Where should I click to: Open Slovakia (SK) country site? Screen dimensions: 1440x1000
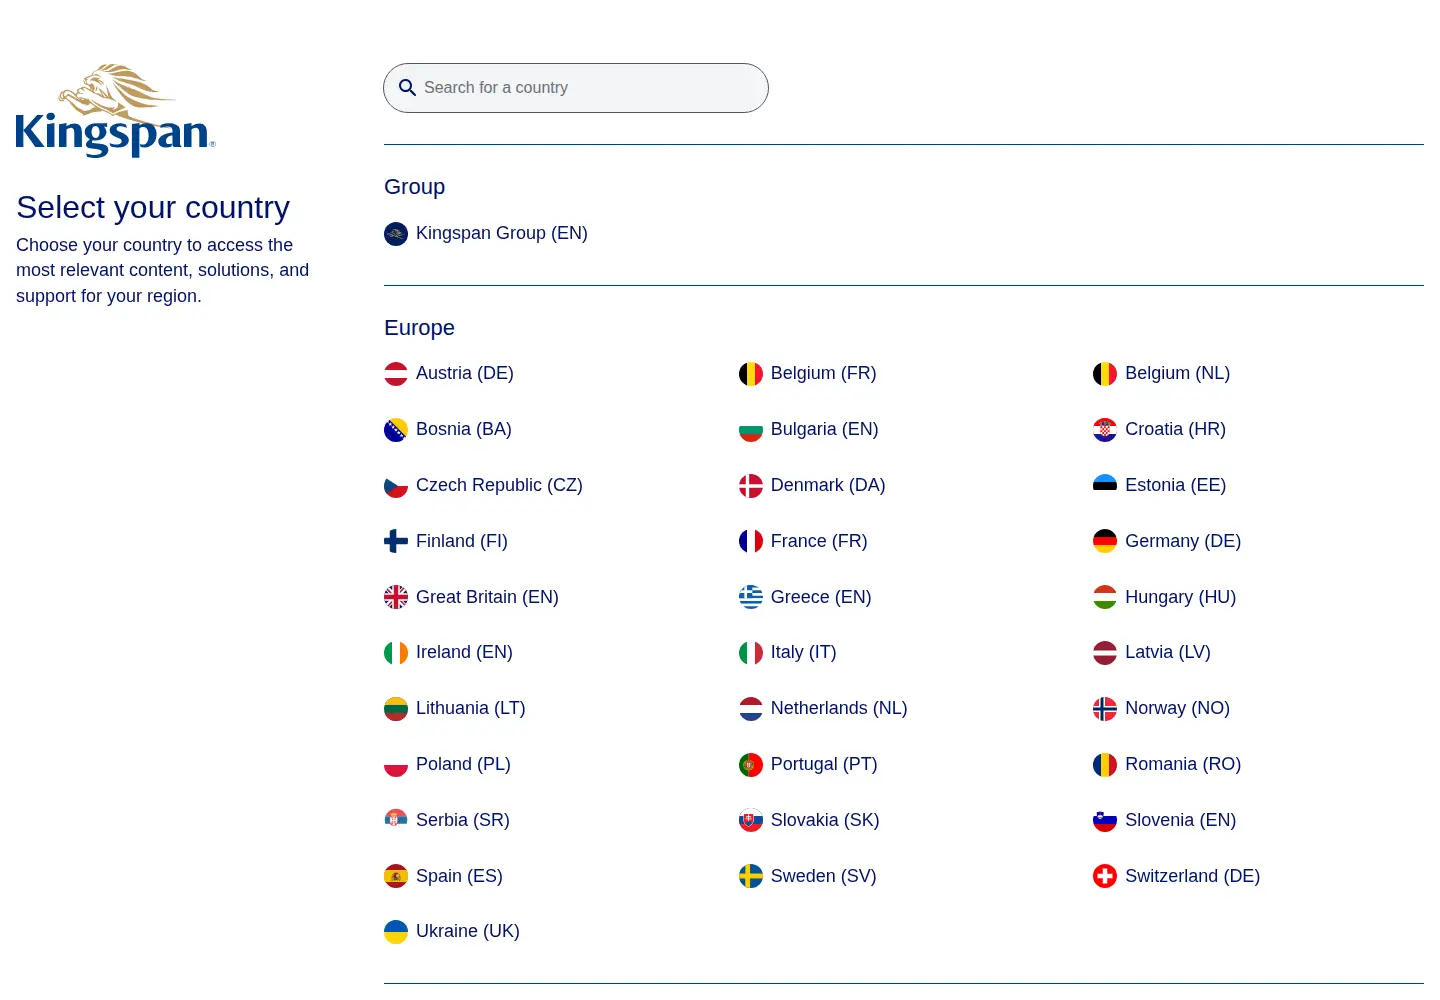click(x=809, y=820)
